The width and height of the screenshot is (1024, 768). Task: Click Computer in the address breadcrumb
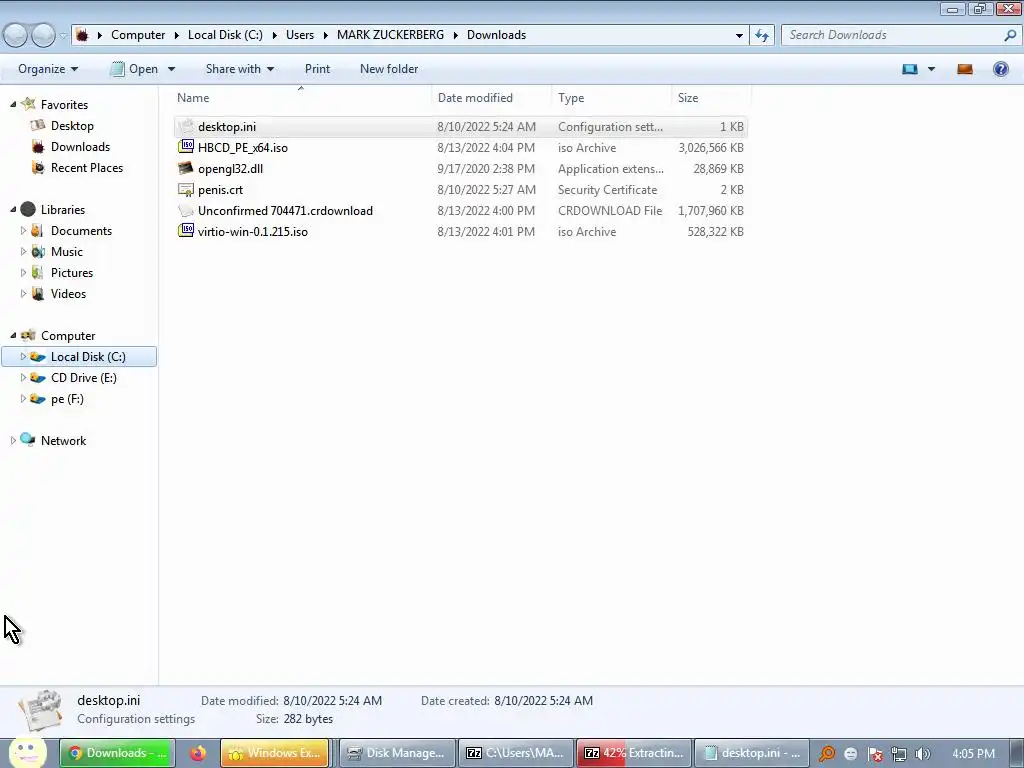pos(138,35)
